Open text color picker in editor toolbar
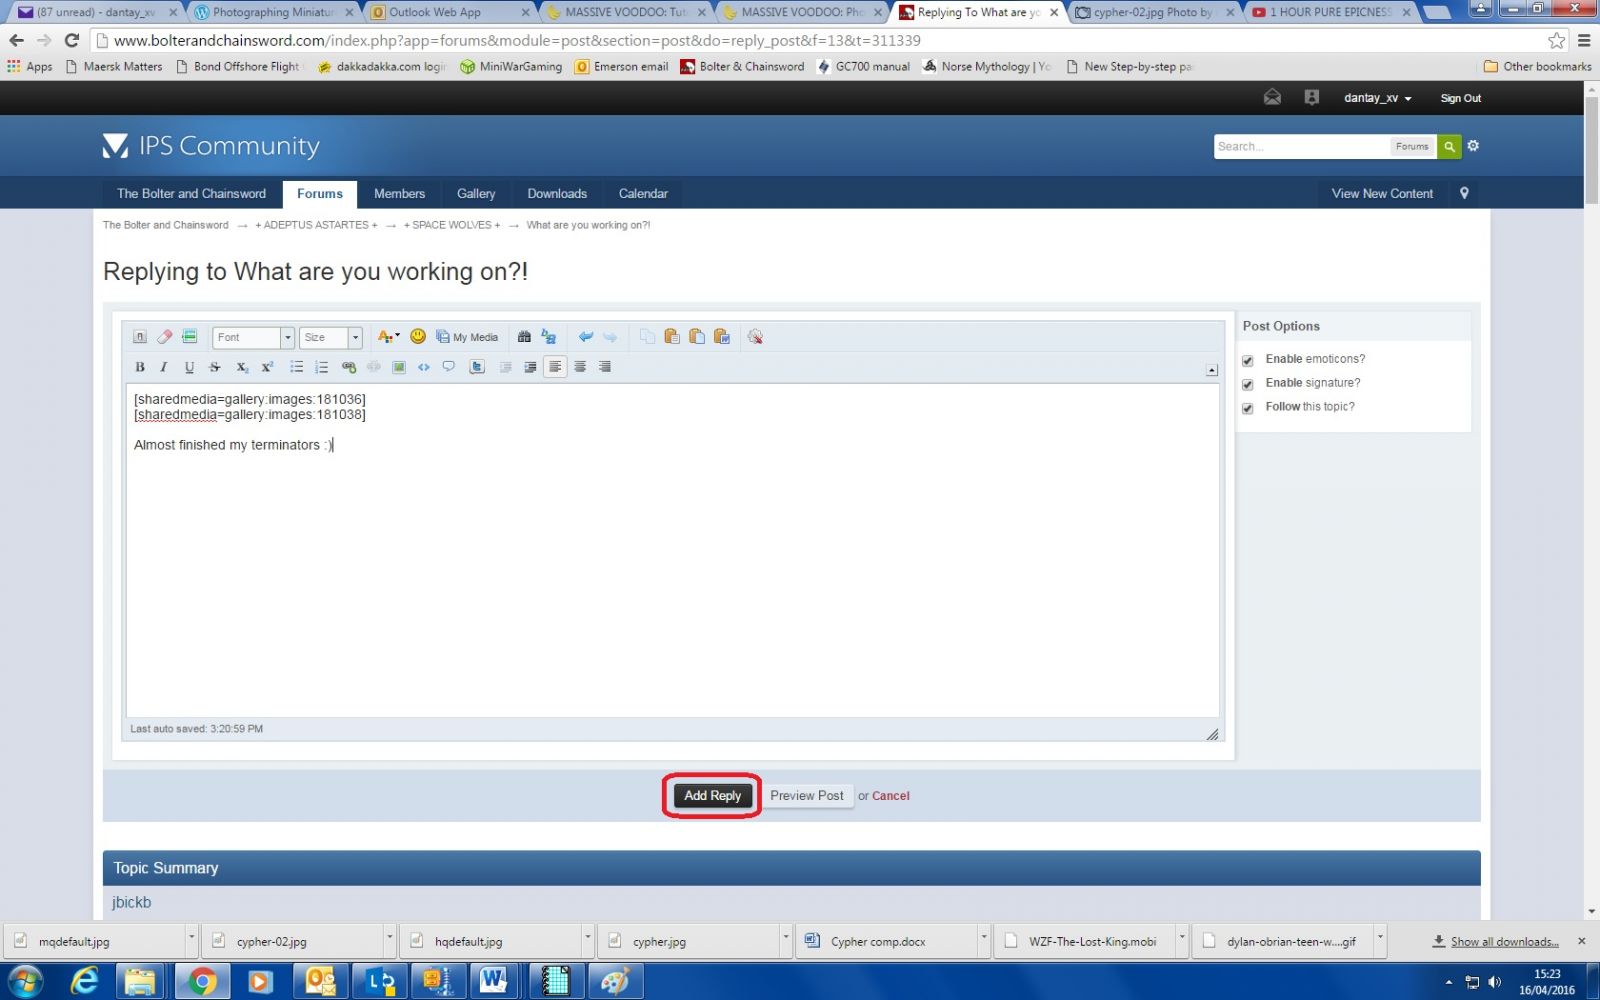 click(x=388, y=337)
